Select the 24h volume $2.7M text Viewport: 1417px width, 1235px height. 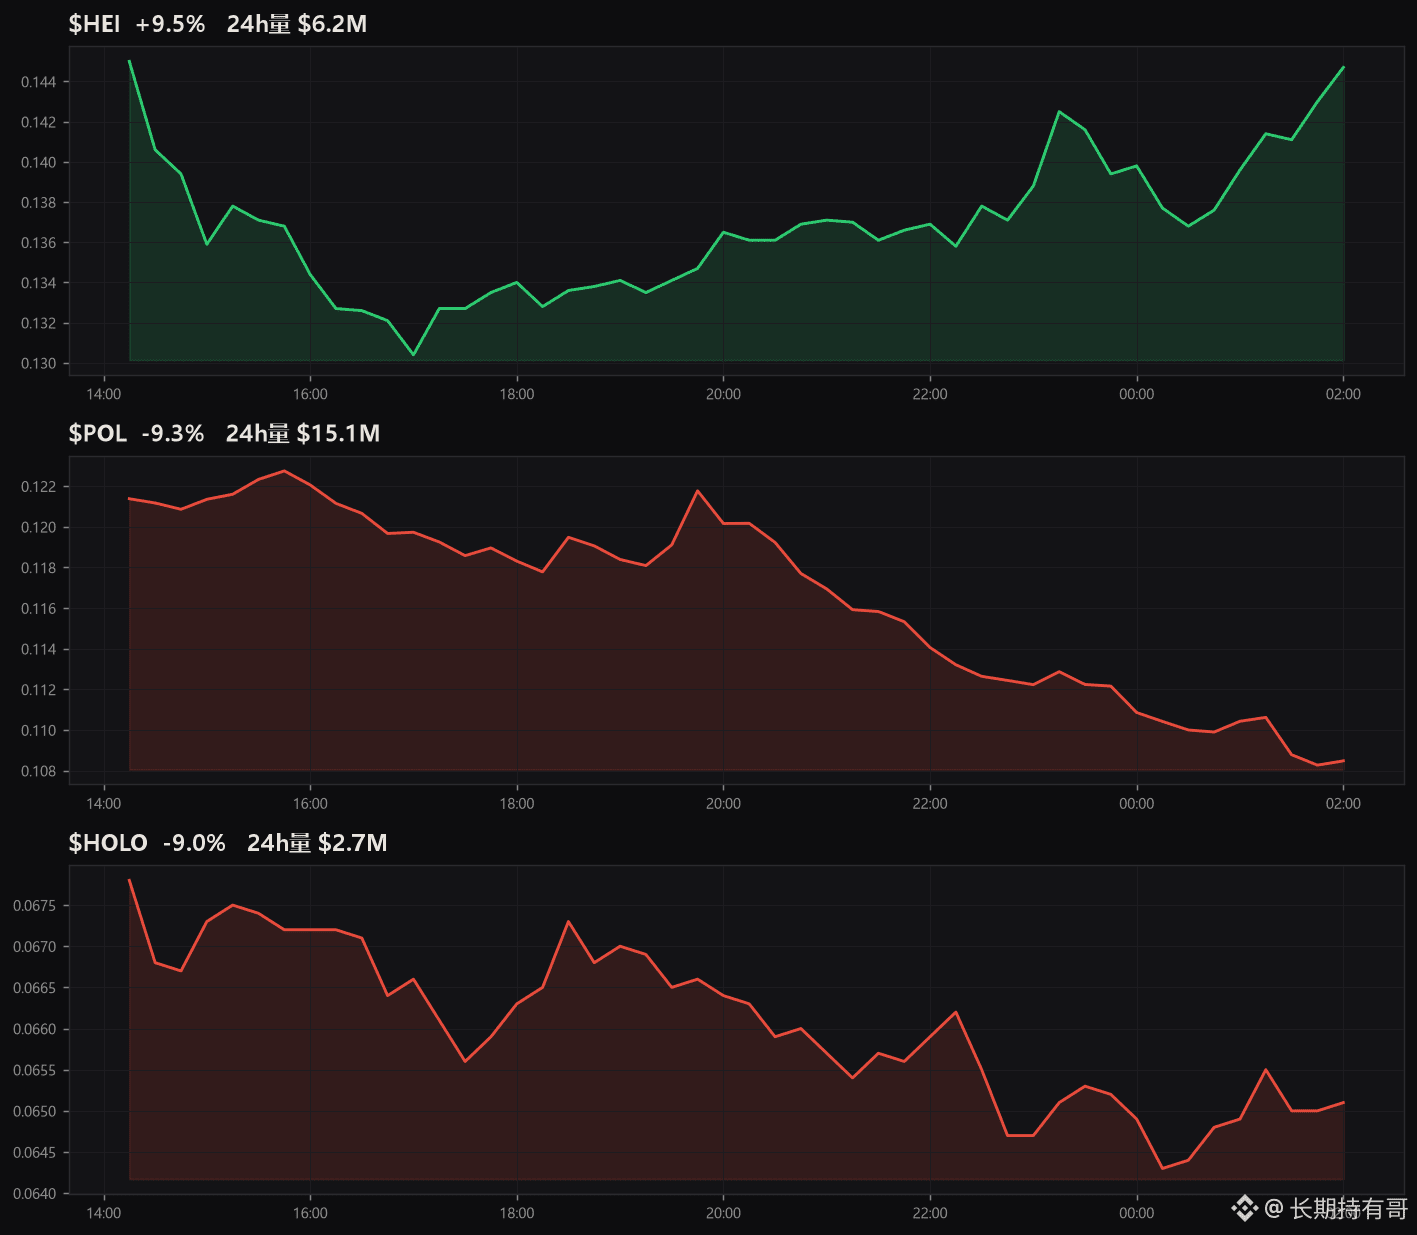tap(317, 843)
